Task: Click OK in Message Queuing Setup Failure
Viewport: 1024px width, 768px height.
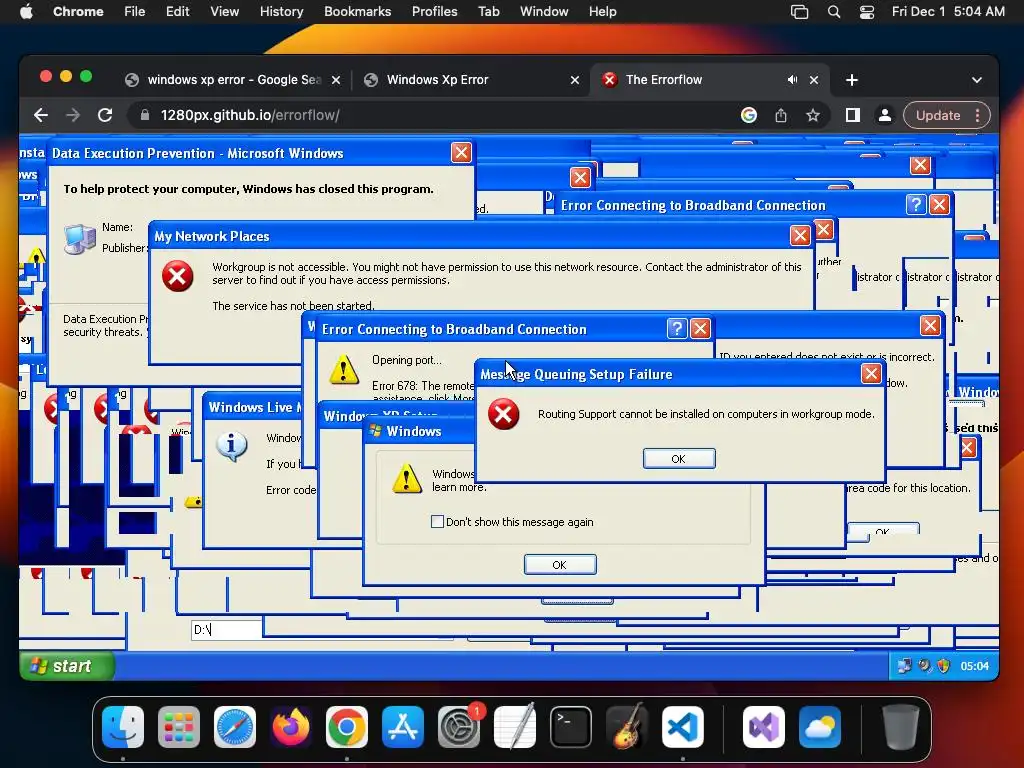Action: click(x=679, y=459)
